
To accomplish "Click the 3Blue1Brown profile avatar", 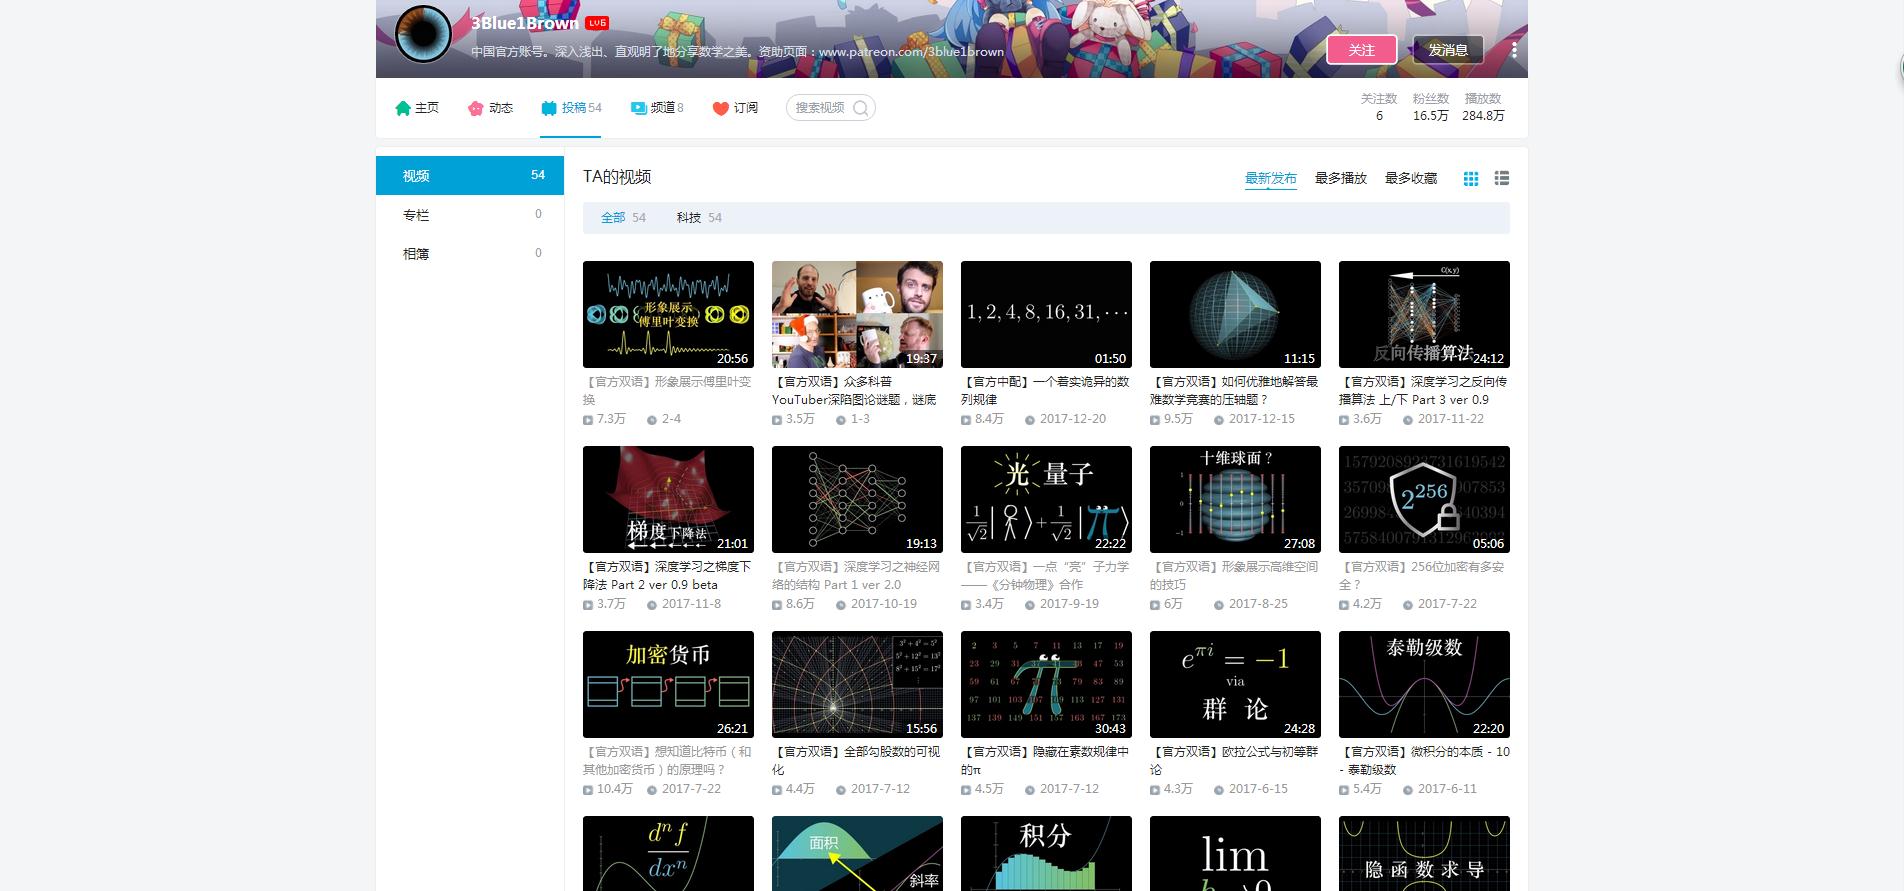I will tap(423, 33).
